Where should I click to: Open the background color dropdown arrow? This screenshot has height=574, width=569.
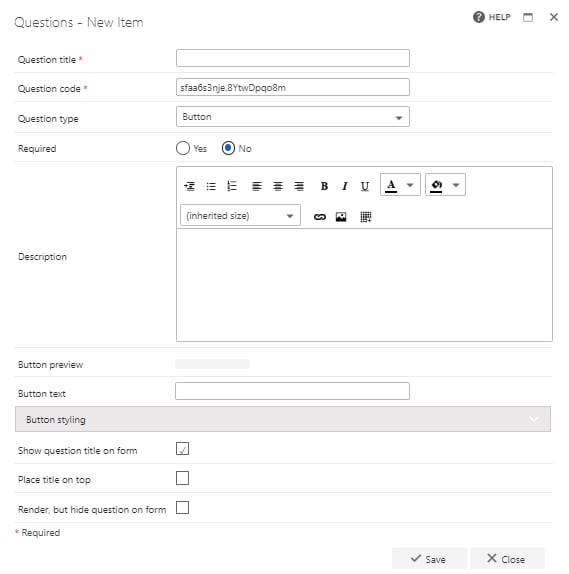pos(456,185)
